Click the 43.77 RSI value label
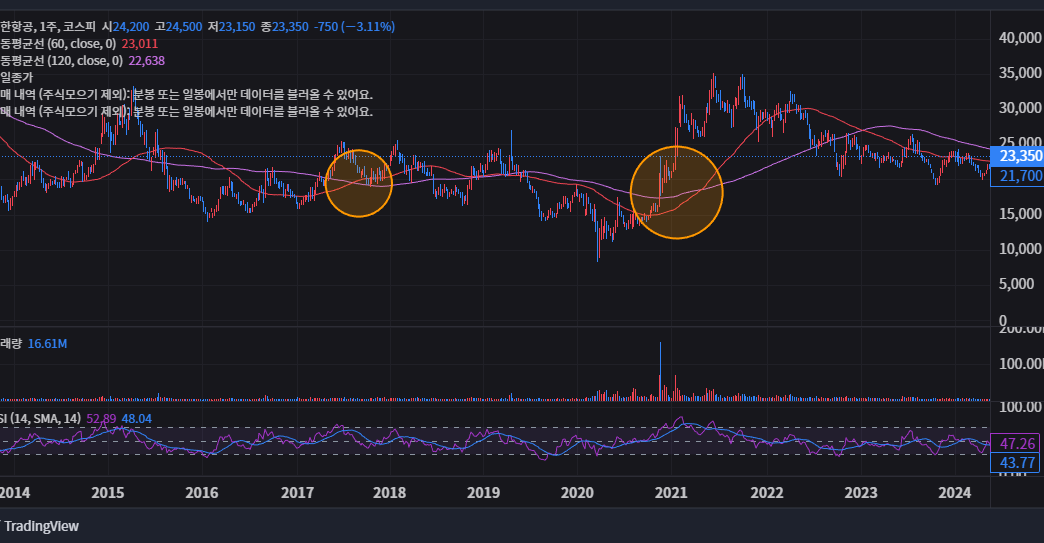Screen dimensions: 1044x543 pyautogui.click(x=1016, y=462)
